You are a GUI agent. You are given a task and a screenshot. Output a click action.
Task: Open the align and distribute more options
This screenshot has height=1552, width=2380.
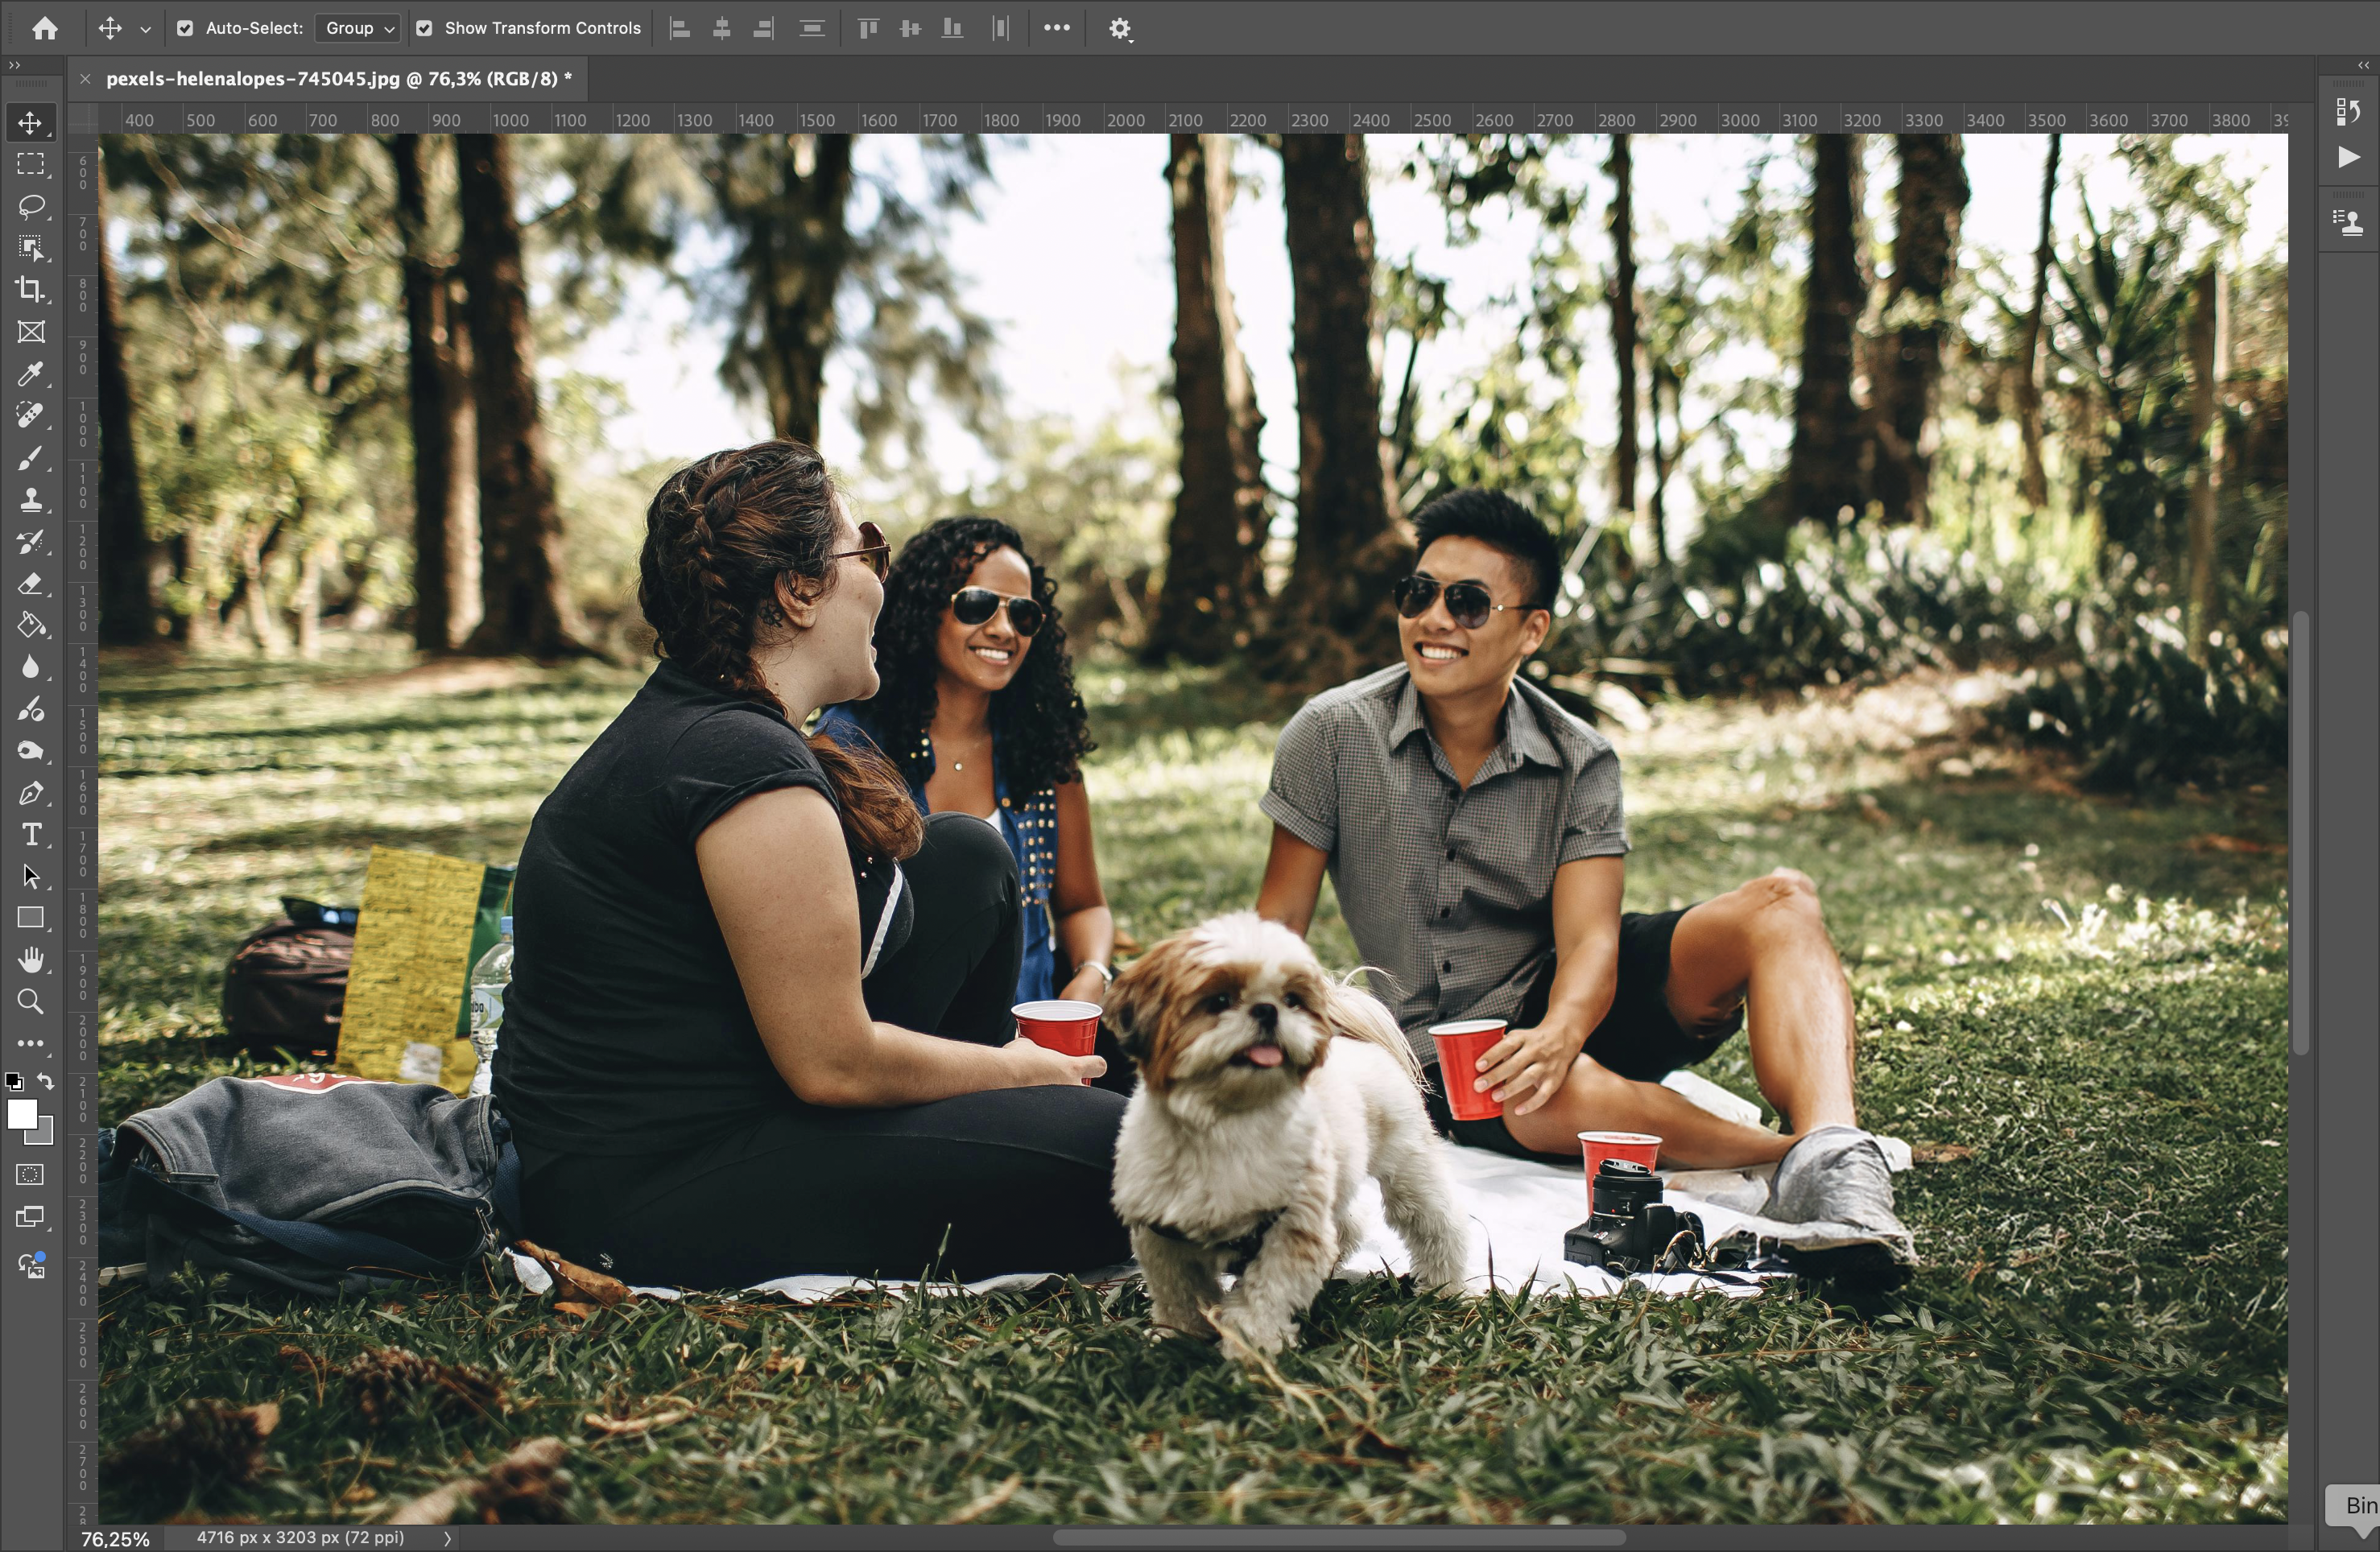pos(1056,28)
